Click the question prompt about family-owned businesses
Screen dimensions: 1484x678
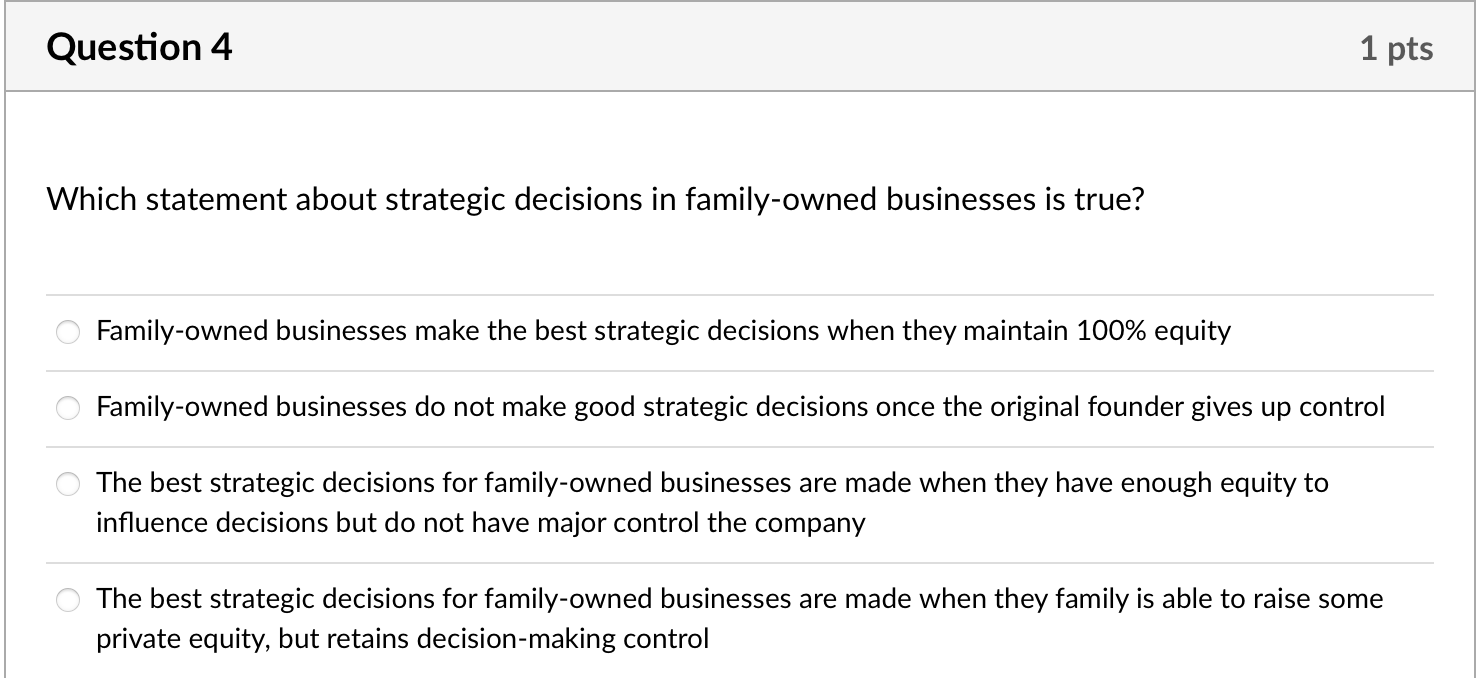point(597,199)
